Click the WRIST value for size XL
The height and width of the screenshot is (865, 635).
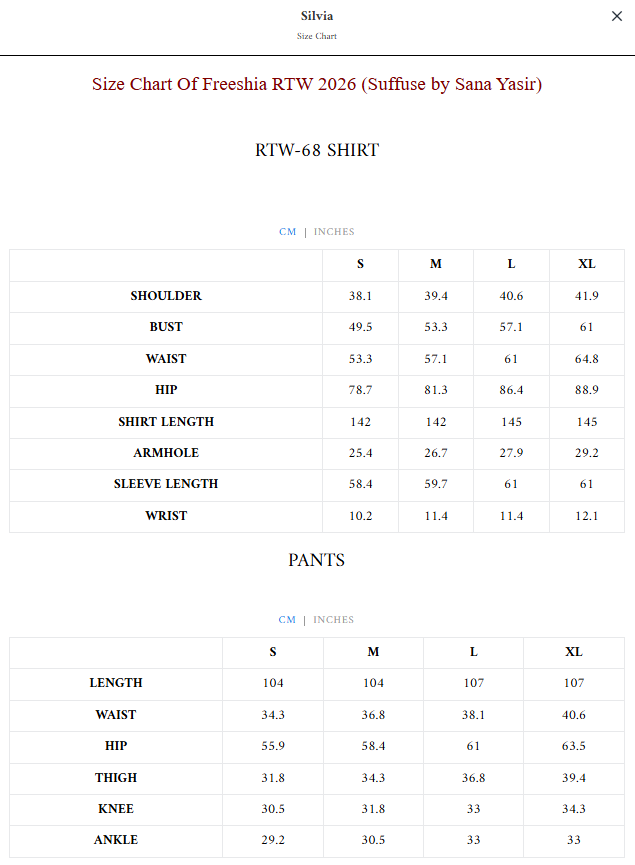(x=586, y=516)
